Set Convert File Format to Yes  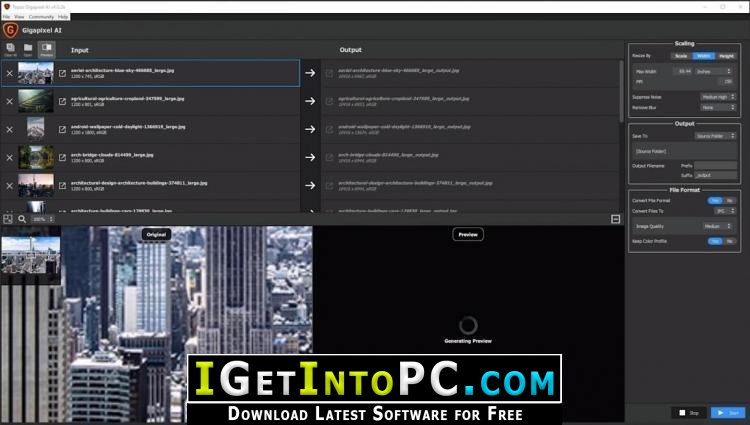coord(715,200)
